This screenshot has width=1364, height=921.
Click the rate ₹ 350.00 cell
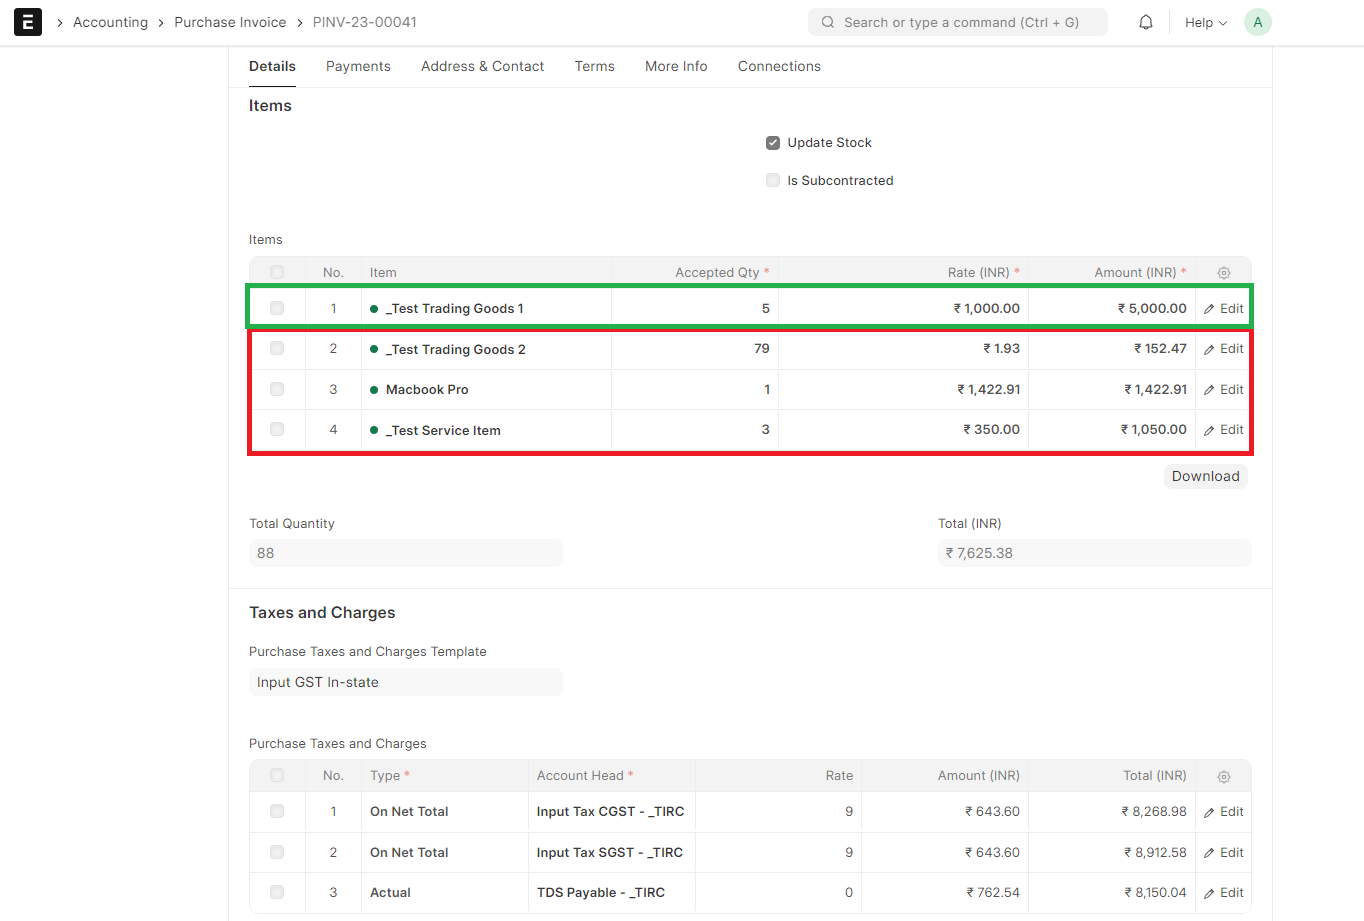pyautogui.click(x=903, y=430)
